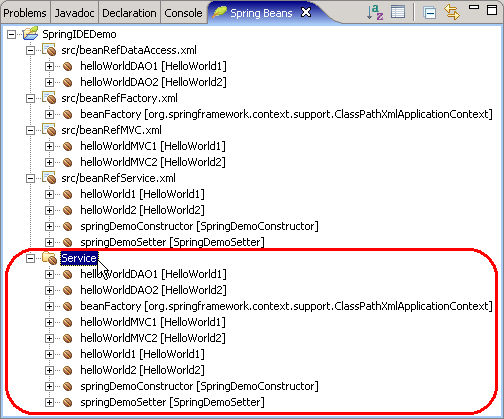504x419 pixels.
Task: Expand springDemoConstructor under beanRefService.xml
Action: [x=49, y=226]
